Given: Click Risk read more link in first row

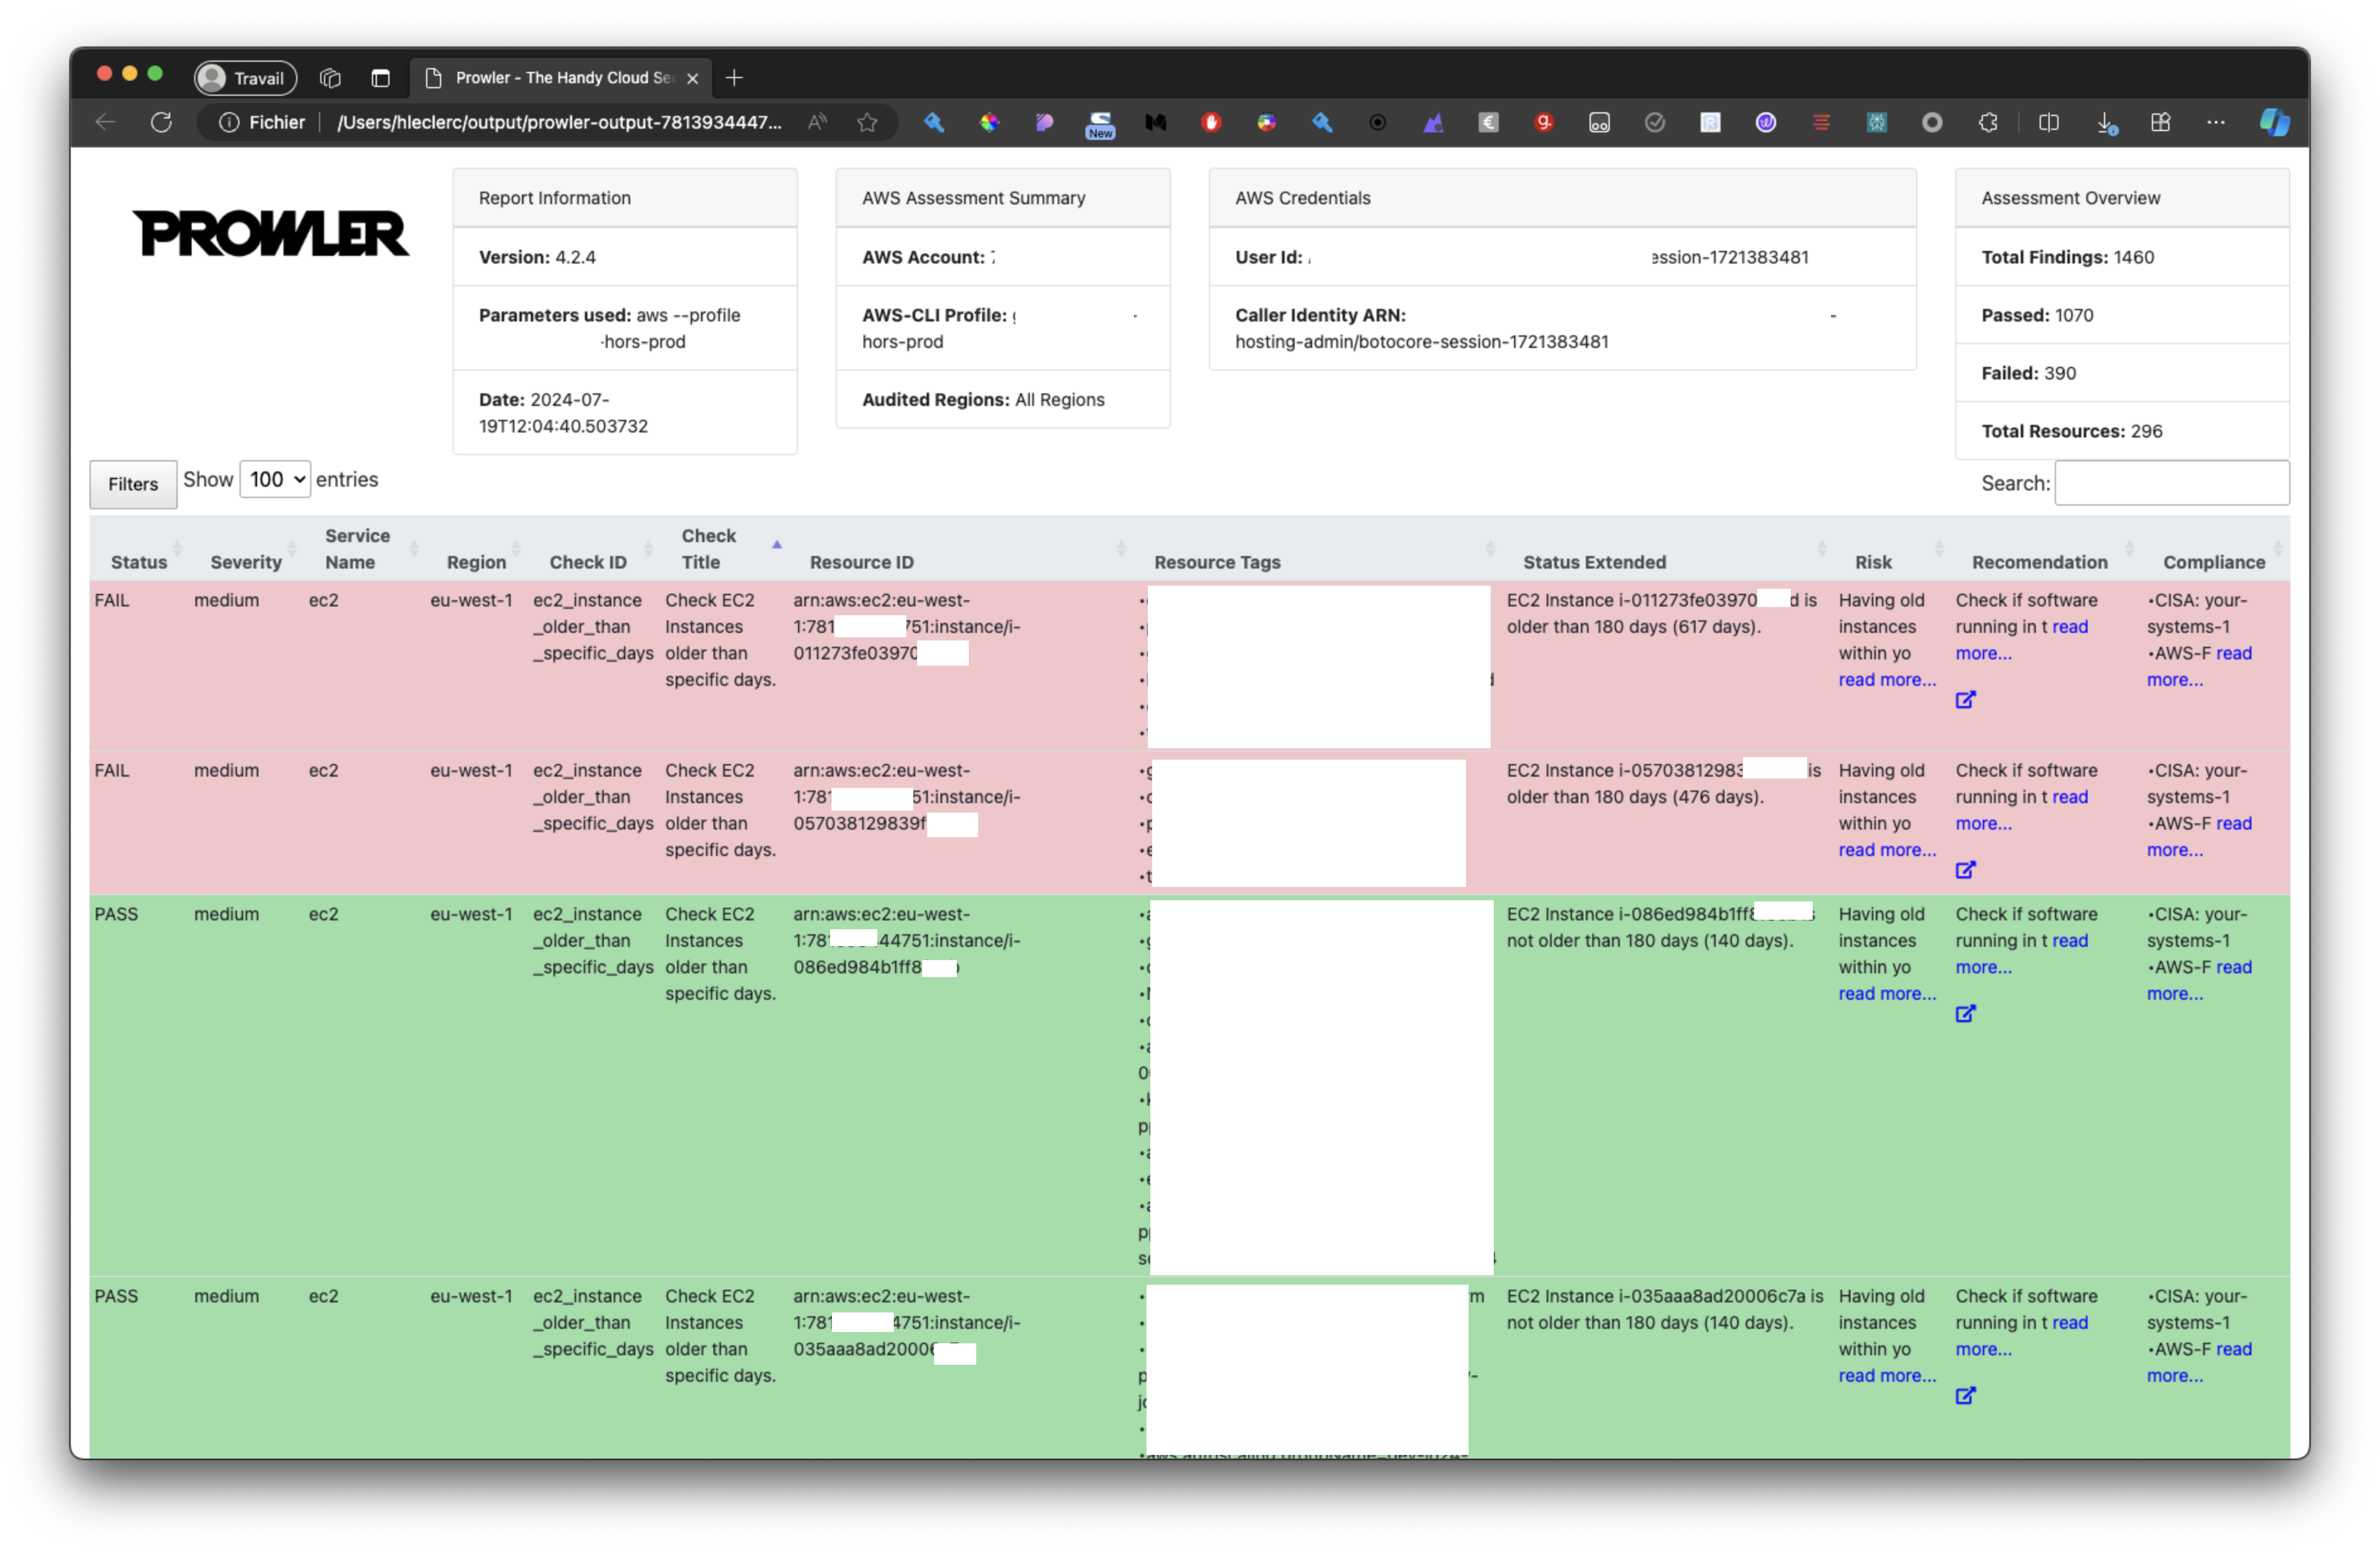Looking at the screenshot, I should point(1886,680).
